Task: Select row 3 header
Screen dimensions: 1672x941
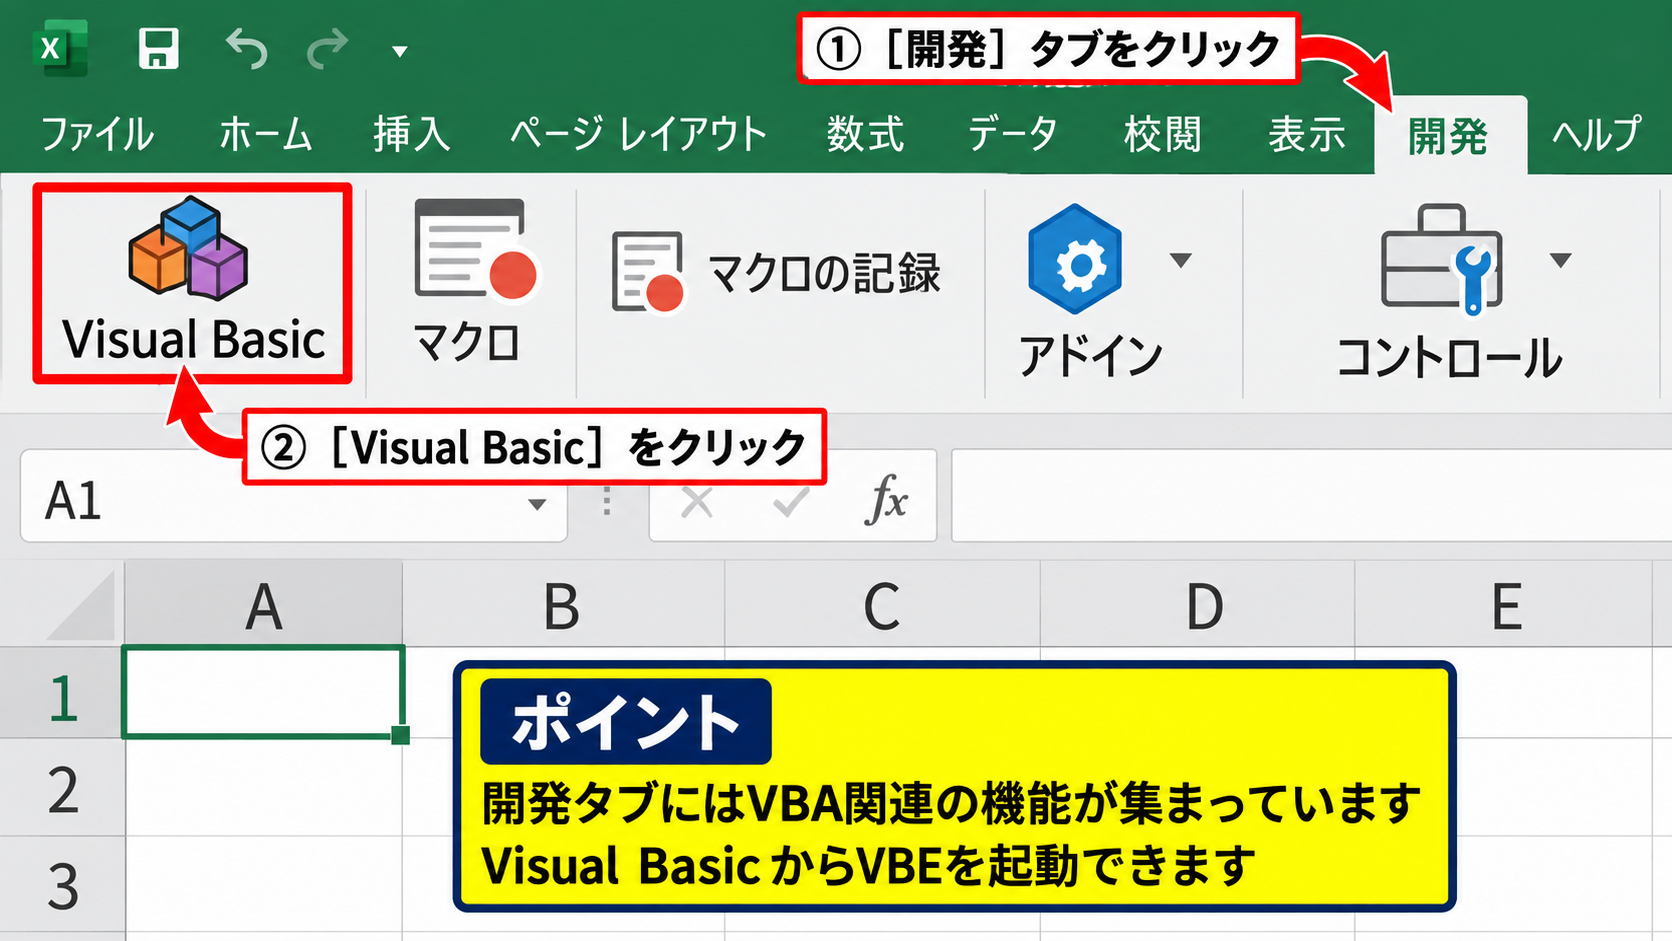Action: [62, 886]
